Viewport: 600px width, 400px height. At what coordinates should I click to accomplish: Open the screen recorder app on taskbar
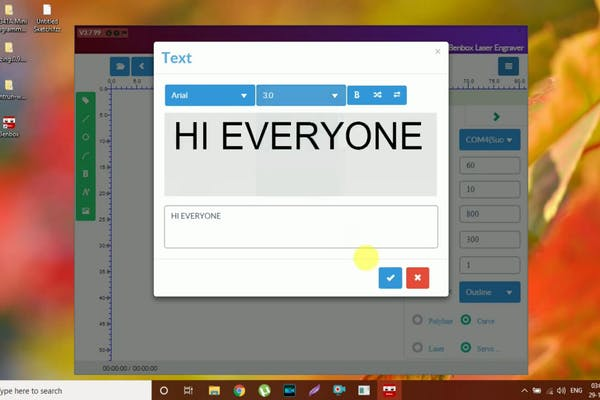click(x=339, y=391)
